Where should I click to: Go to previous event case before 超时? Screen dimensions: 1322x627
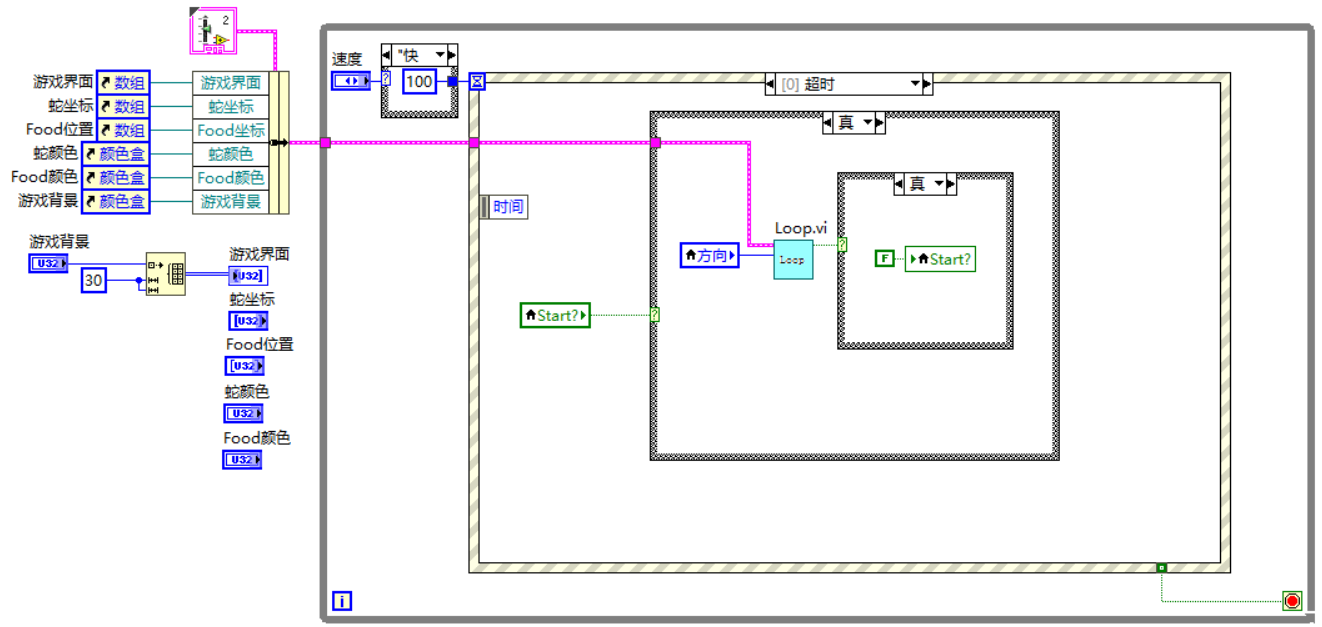click(x=770, y=84)
